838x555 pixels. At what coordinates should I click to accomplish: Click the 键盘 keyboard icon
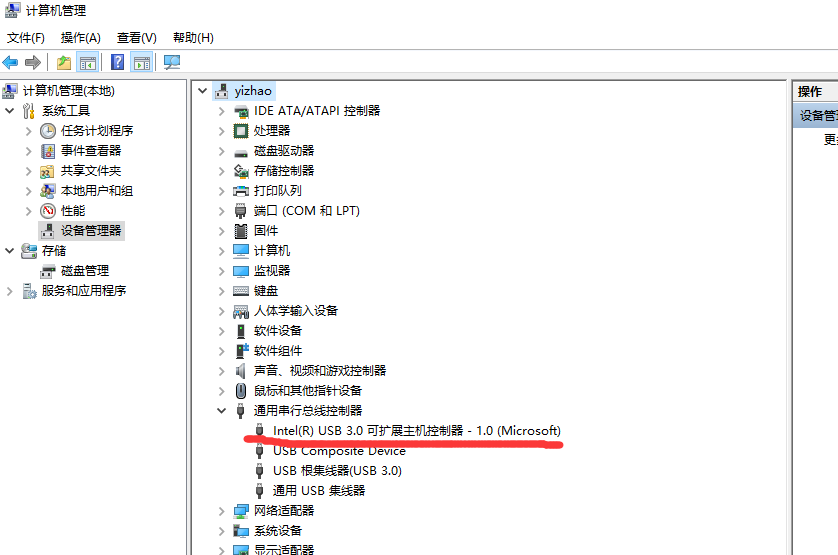coord(241,291)
